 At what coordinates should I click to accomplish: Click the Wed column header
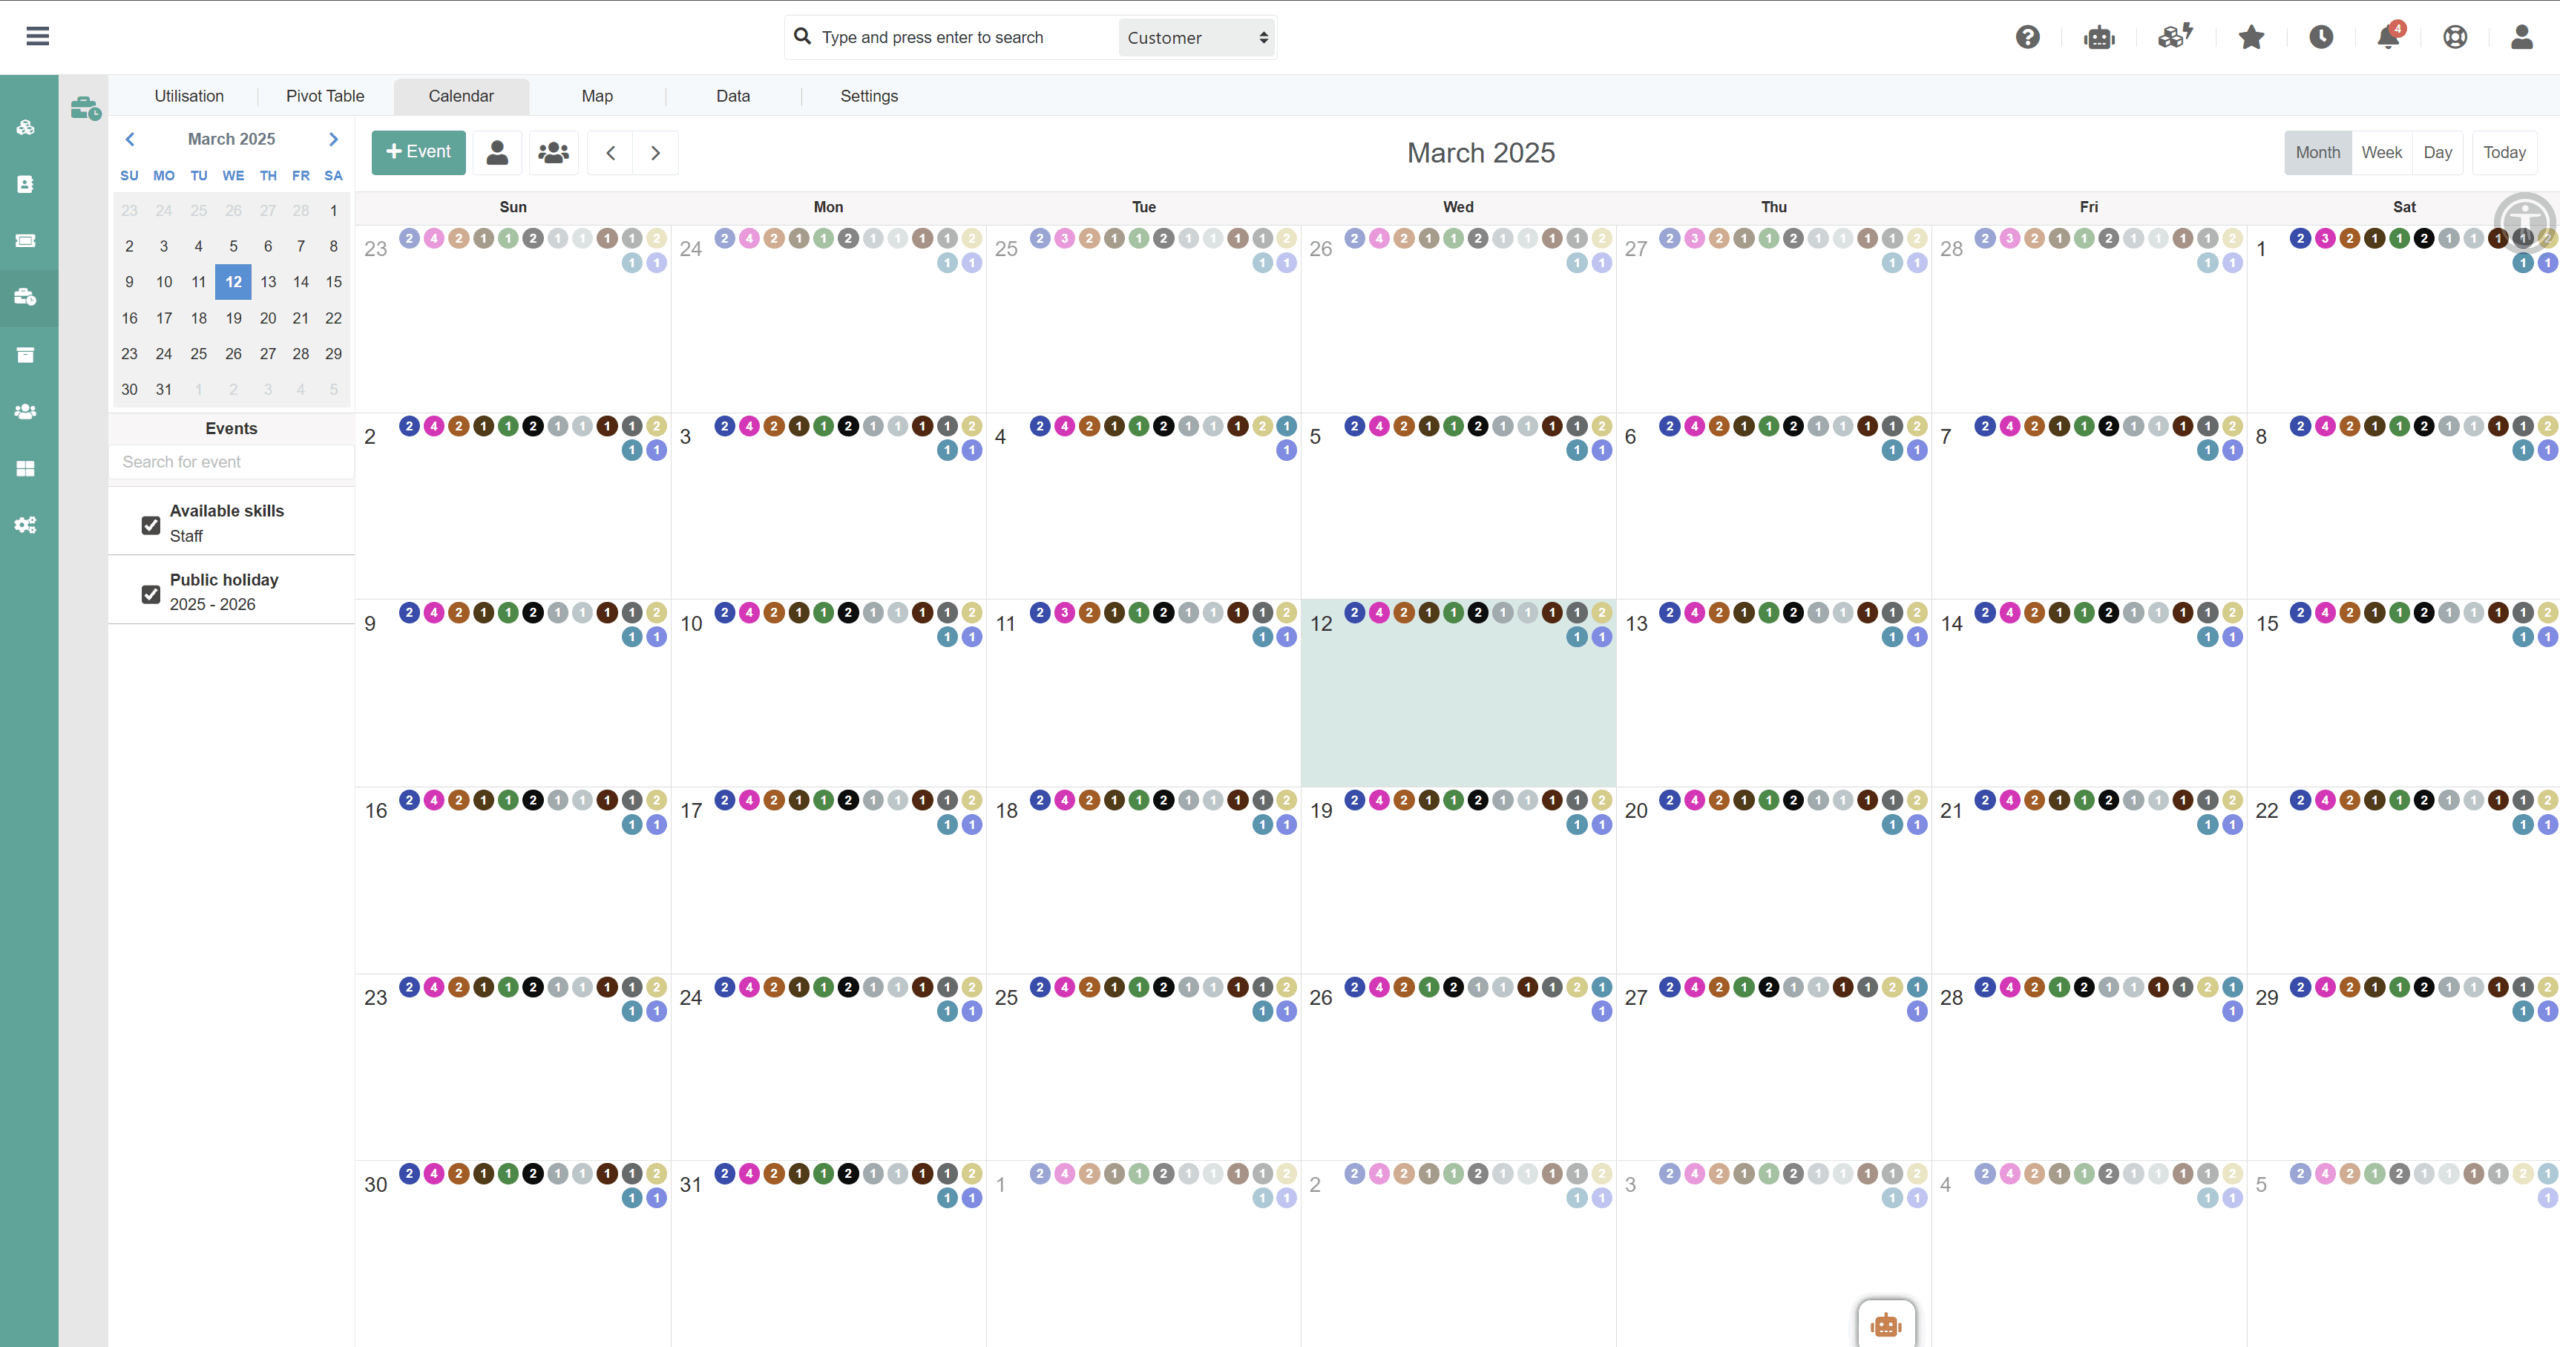pyautogui.click(x=1458, y=207)
